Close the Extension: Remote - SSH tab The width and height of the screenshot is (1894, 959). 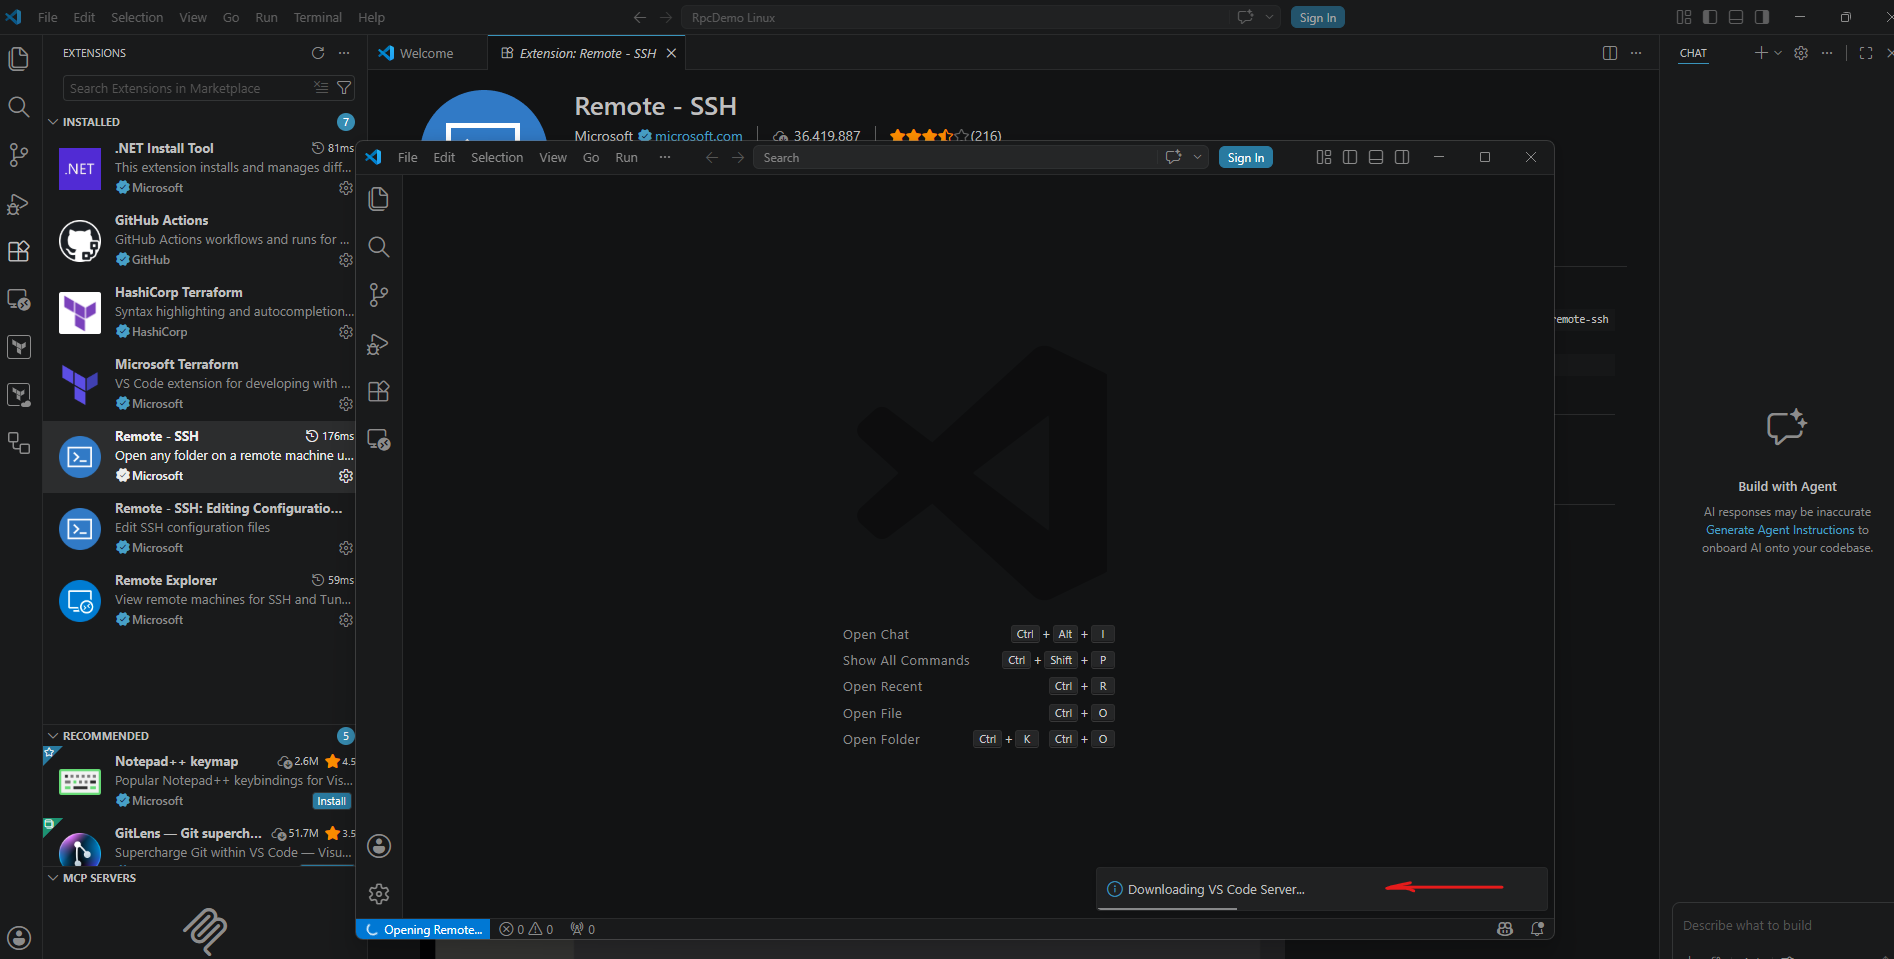click(x=672, y=53)
